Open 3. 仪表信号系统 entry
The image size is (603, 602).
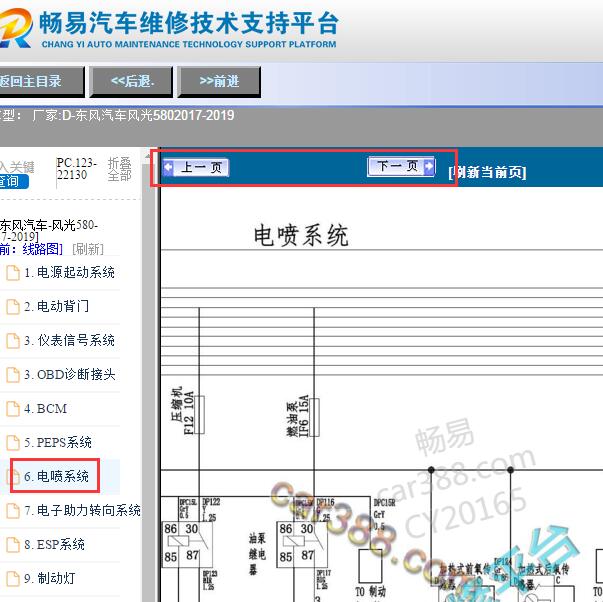click(69, 340)
